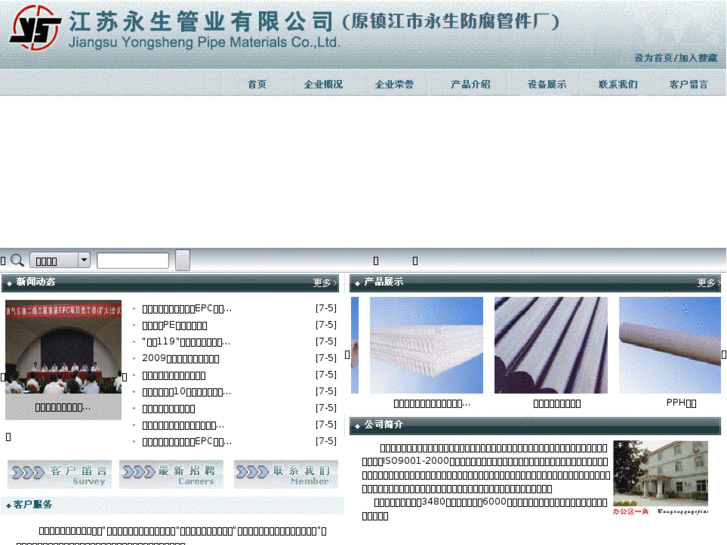This screenshot has height=545, width=727.
Task: Open the news item containing PE
Action: point(174,325)
